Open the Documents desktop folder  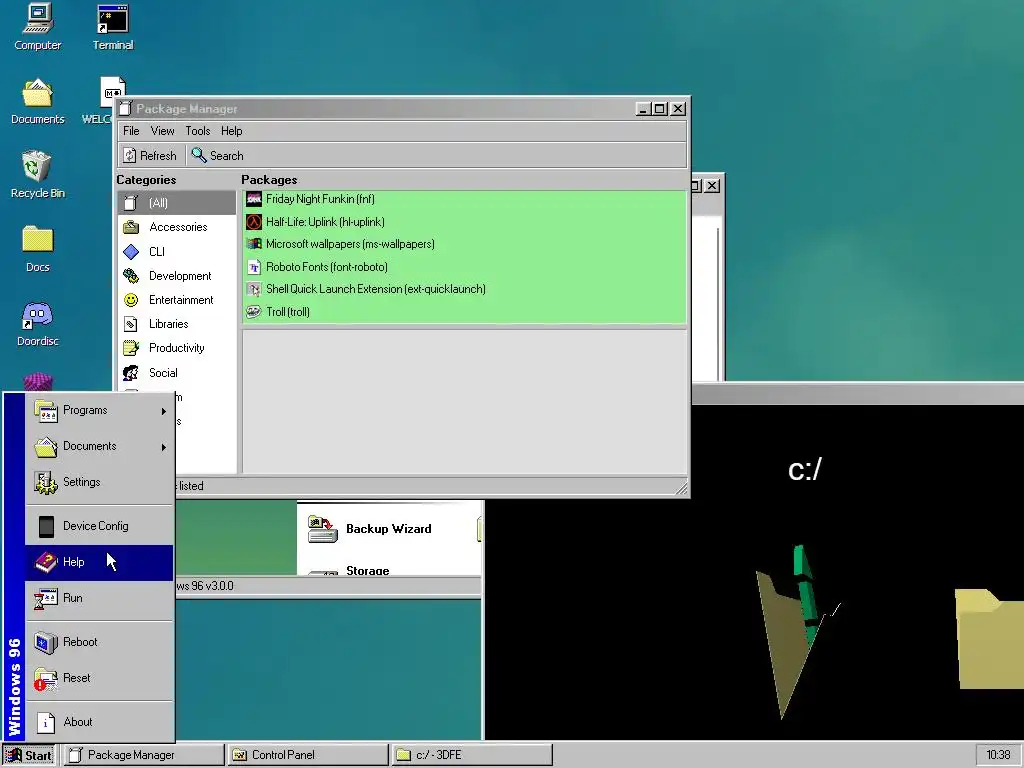coord(37,93)
